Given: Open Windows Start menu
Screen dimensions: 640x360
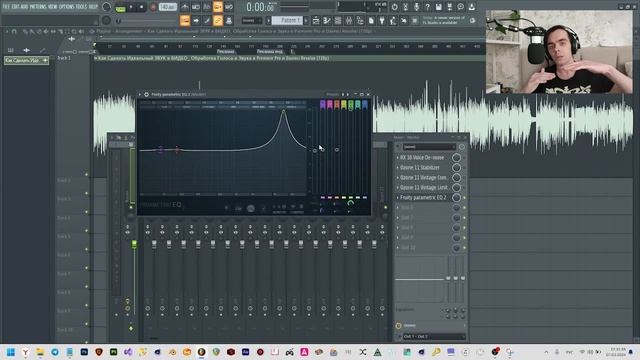Looking at the screenshot, I should pos(11,352).
